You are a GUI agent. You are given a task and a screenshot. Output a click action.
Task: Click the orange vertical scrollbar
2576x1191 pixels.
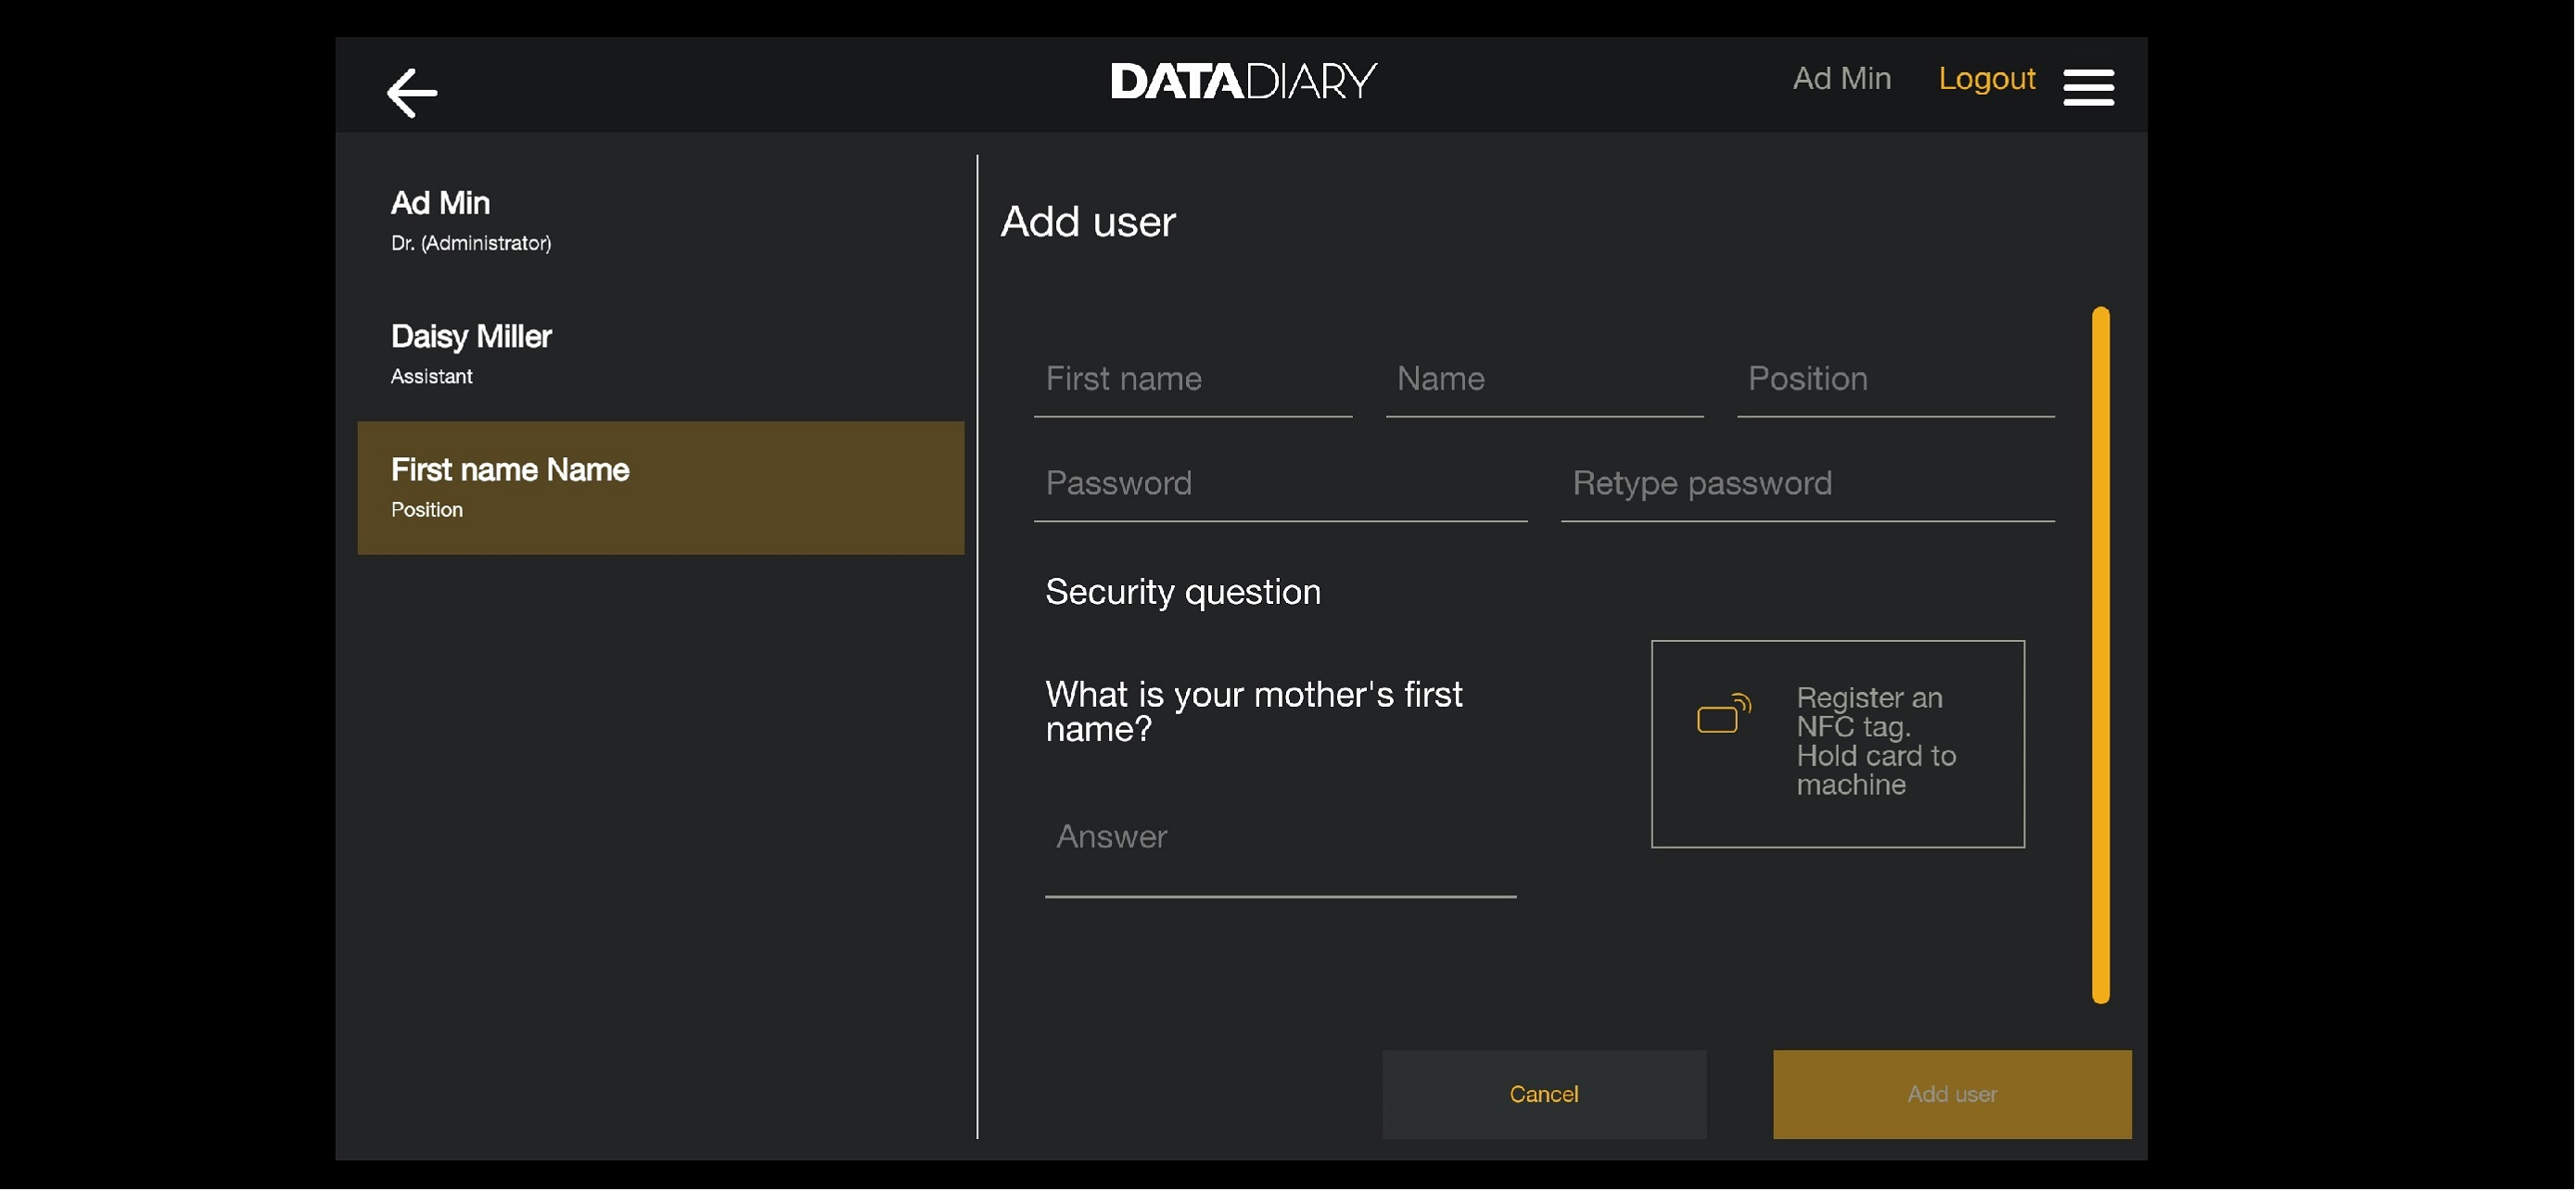2100,656
